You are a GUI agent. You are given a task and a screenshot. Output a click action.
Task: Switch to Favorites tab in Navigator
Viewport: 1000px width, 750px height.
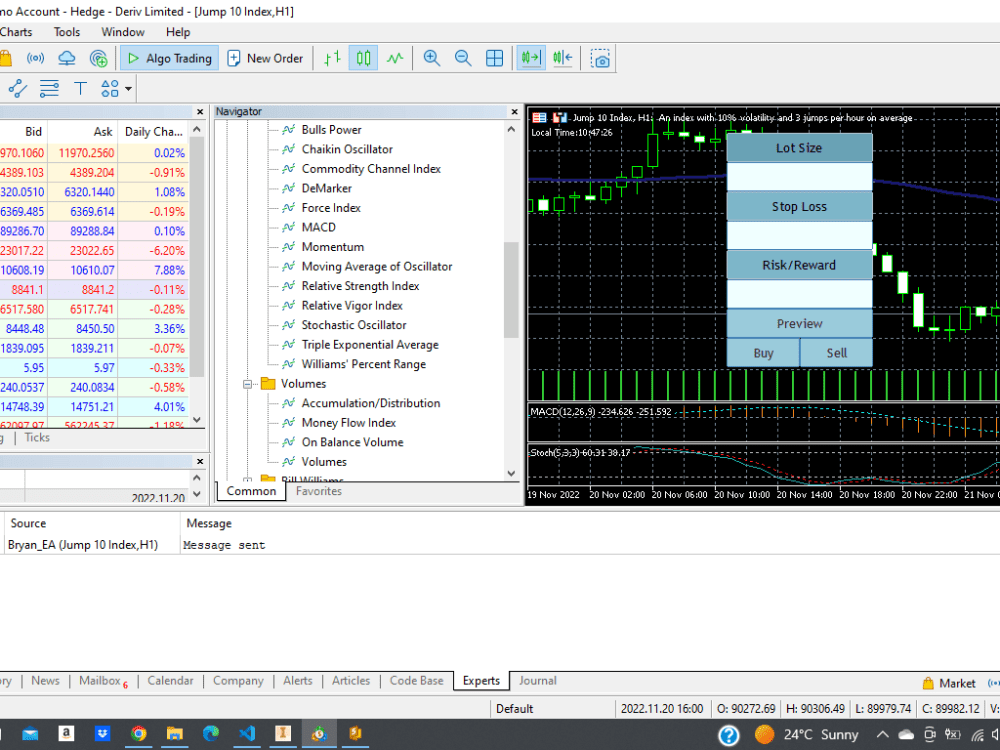318,491
